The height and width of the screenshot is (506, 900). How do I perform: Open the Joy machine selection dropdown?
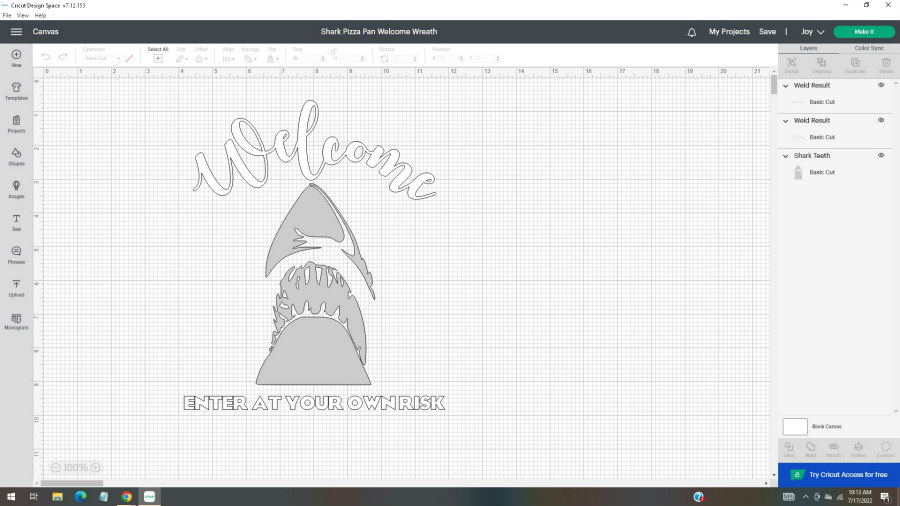[x=812, y=32]
